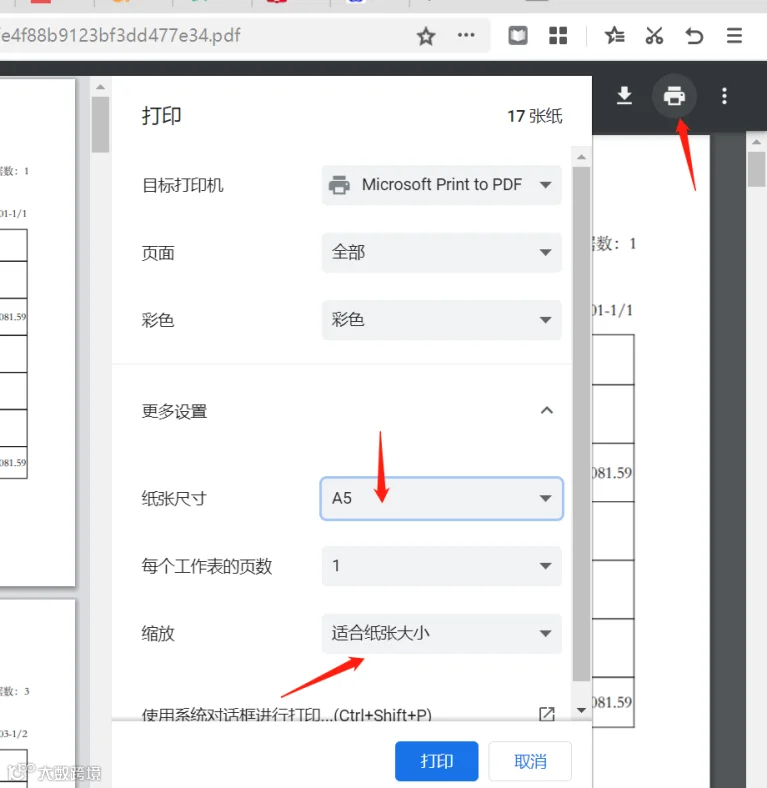Open the paper size dropdown A5
Screen dimensions: 767x788
point(441,498)
